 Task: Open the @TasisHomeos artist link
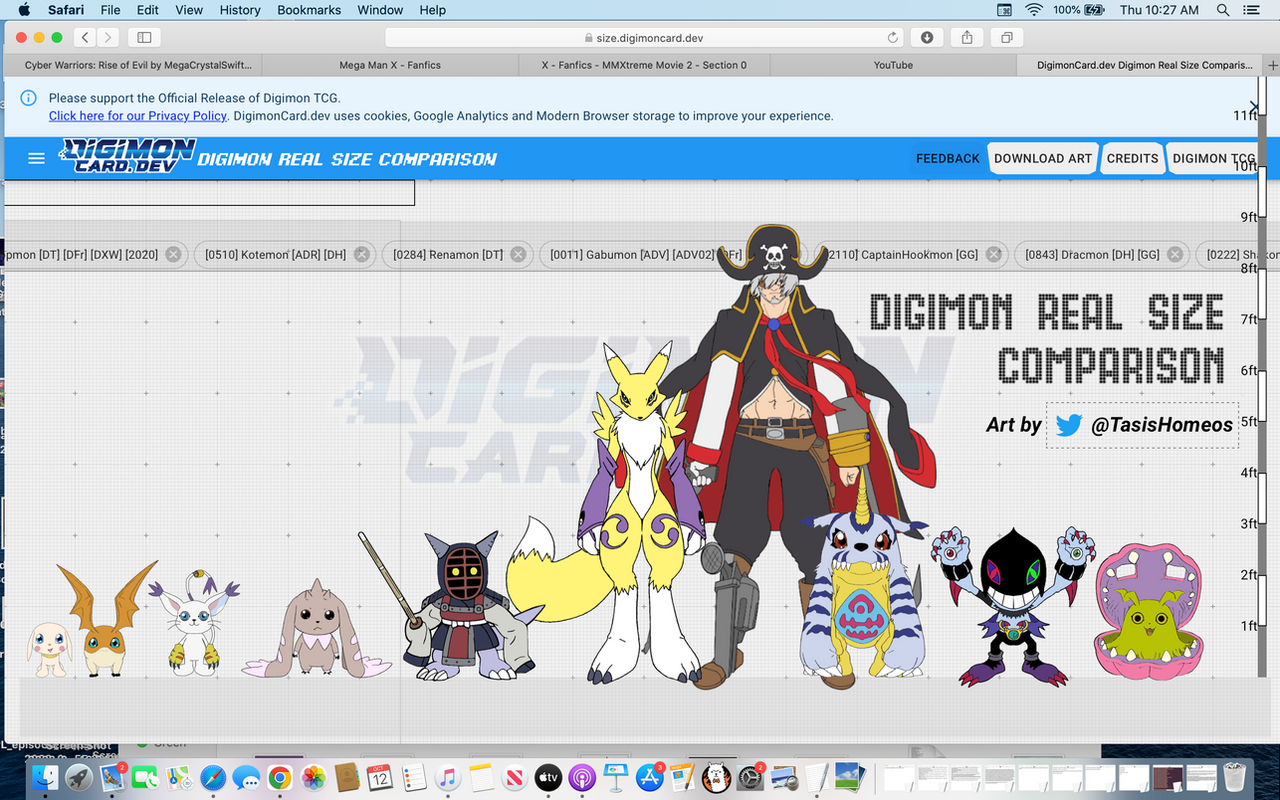1162,425
